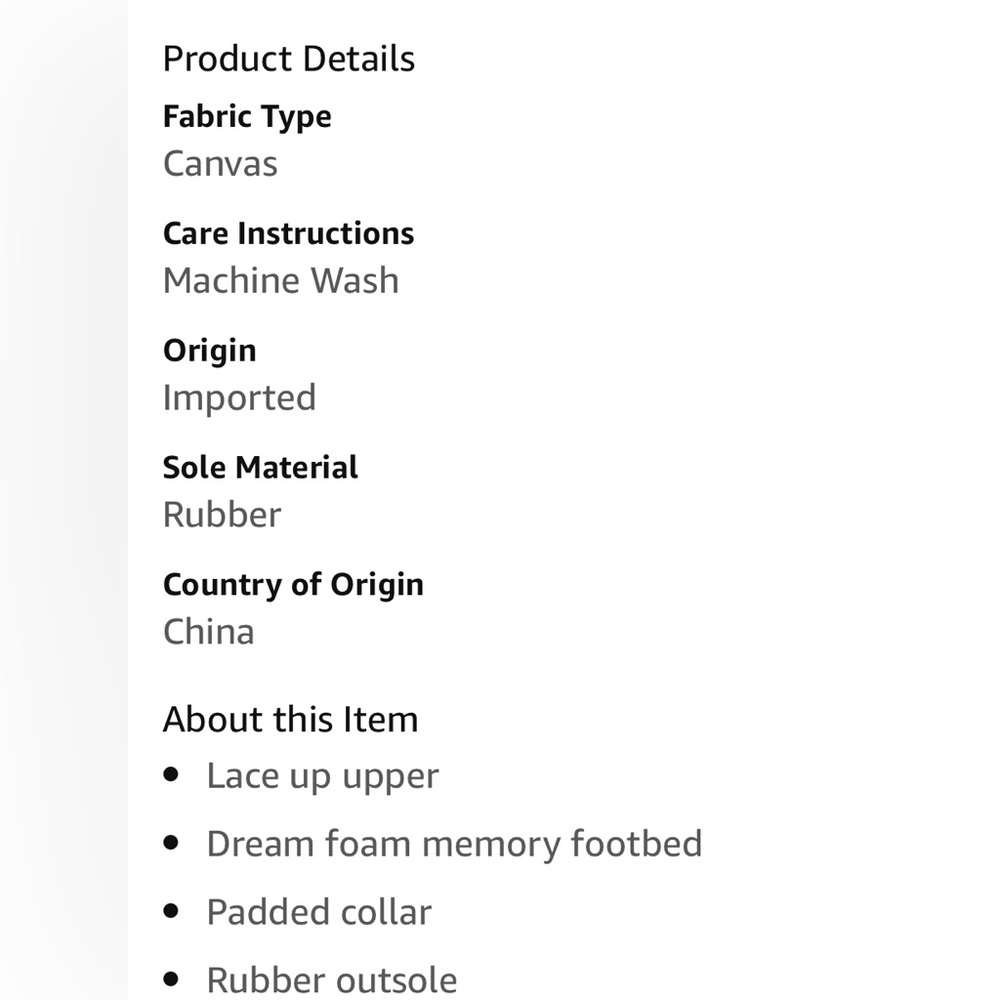Click the Product Details heading
Viewport: 1000px width, 1000px height.
(288, 59)
